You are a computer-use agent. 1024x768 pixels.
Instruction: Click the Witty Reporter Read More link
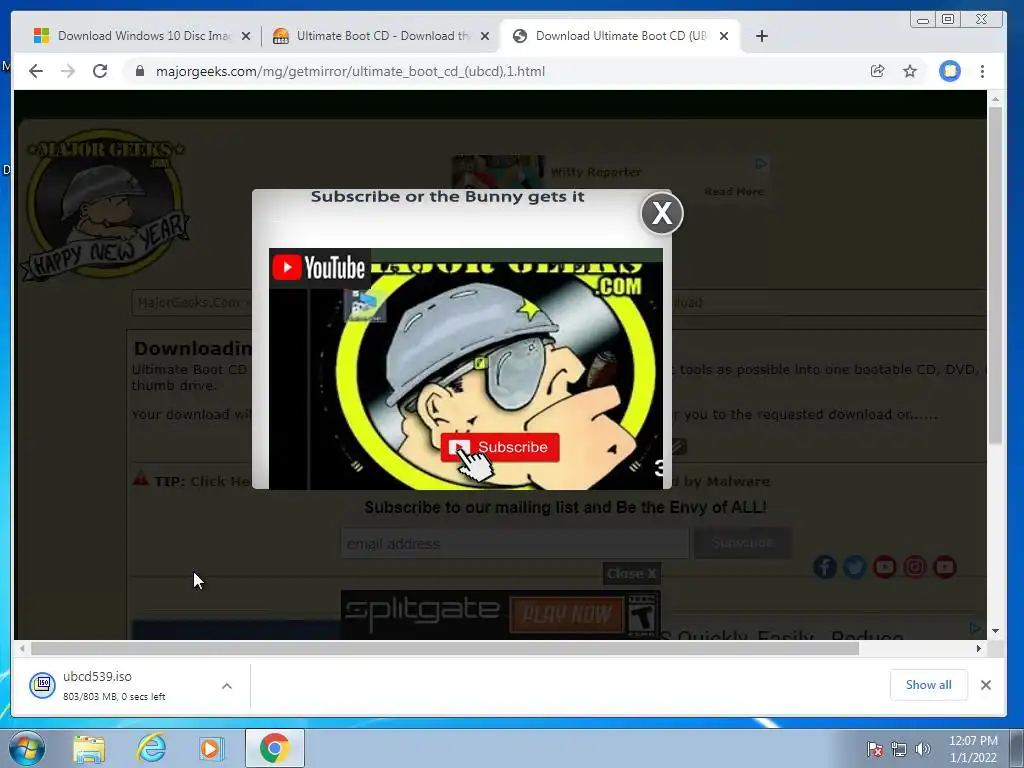click(734, 191)
